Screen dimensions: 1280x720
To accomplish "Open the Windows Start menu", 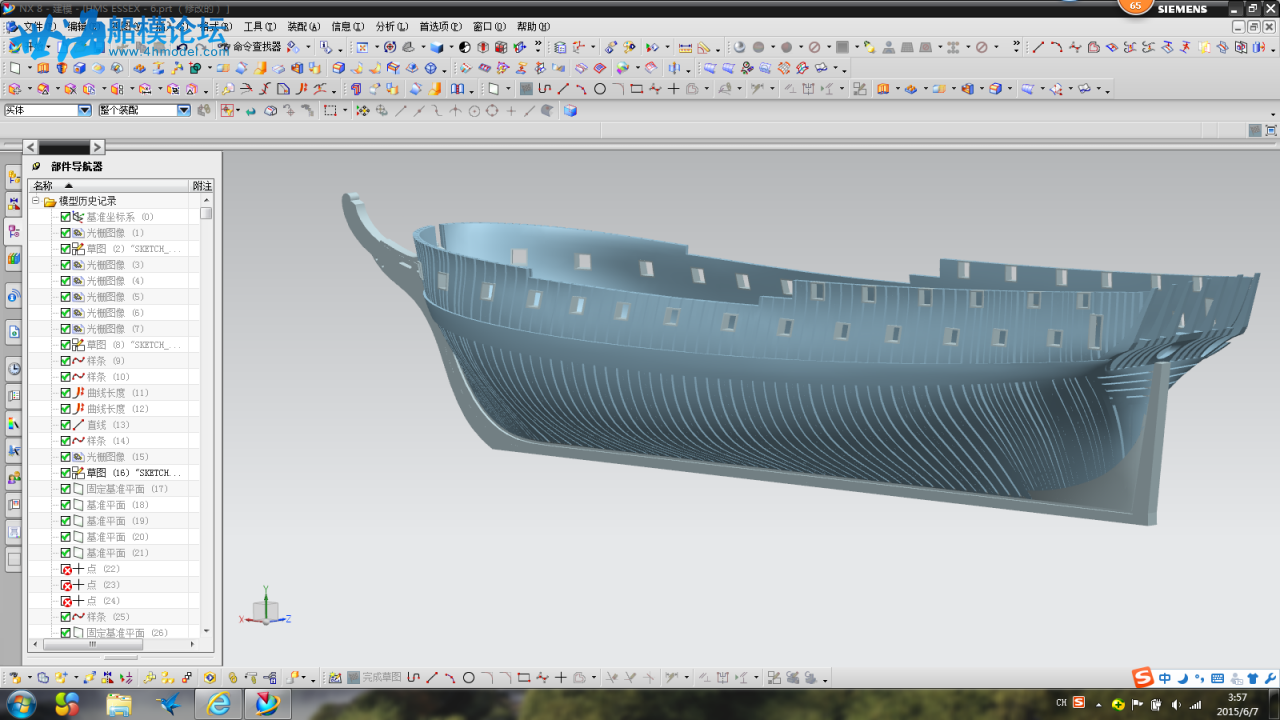I will pos(22,704).
